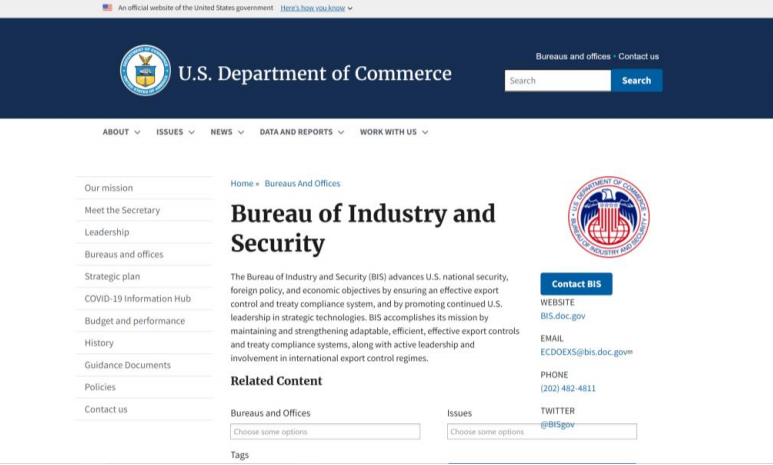The height and width of the screenshot is (465, 773).
Task: Click the (202) 482-4811 phone link
Action: (568, 389)
